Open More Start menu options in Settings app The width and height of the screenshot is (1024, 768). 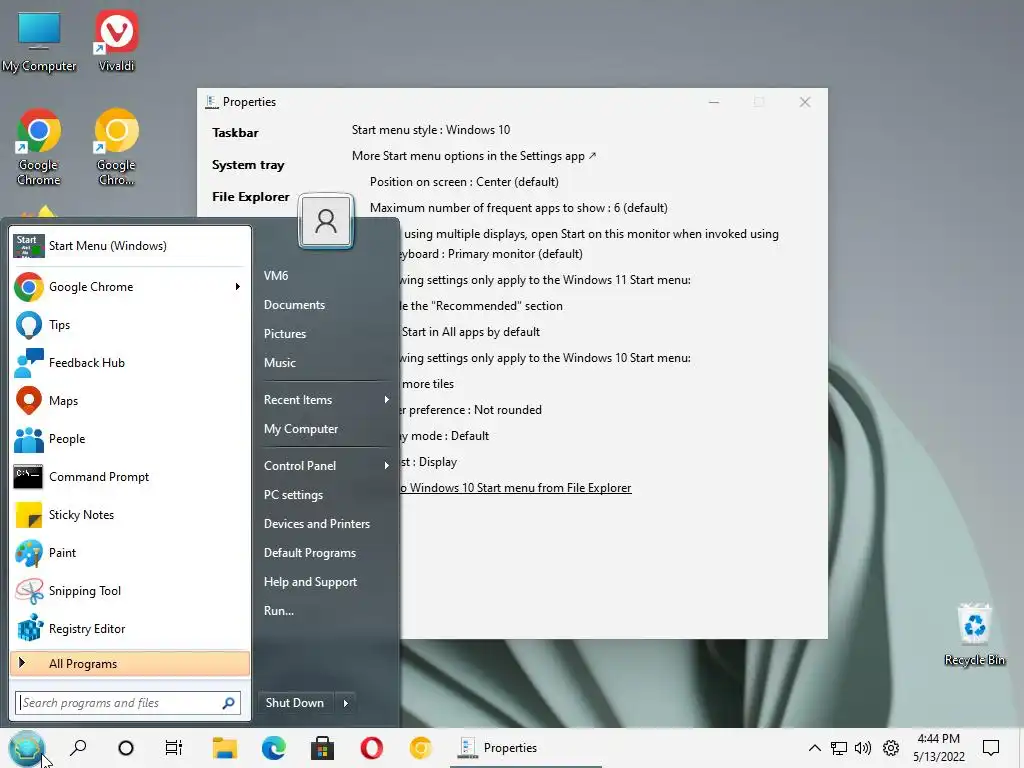click(474, 156)
